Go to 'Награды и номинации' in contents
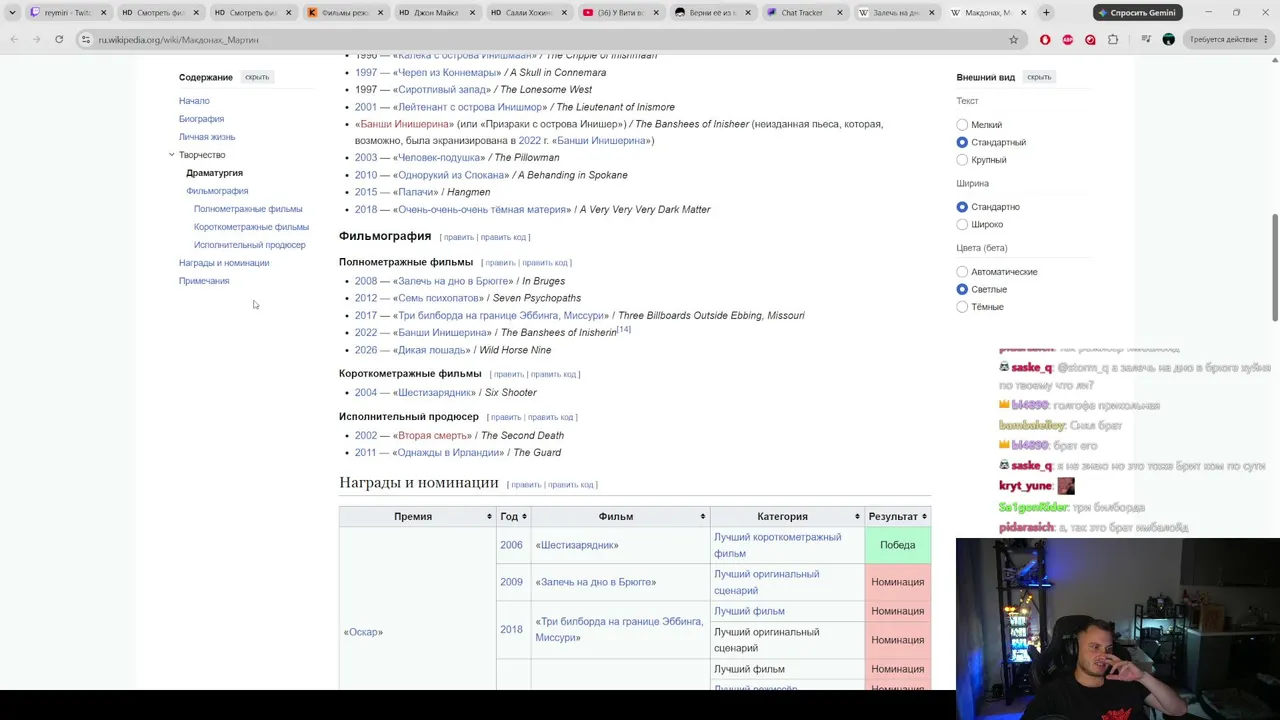Viewport: 1280px width, 720px height. (x=224, y=263)
